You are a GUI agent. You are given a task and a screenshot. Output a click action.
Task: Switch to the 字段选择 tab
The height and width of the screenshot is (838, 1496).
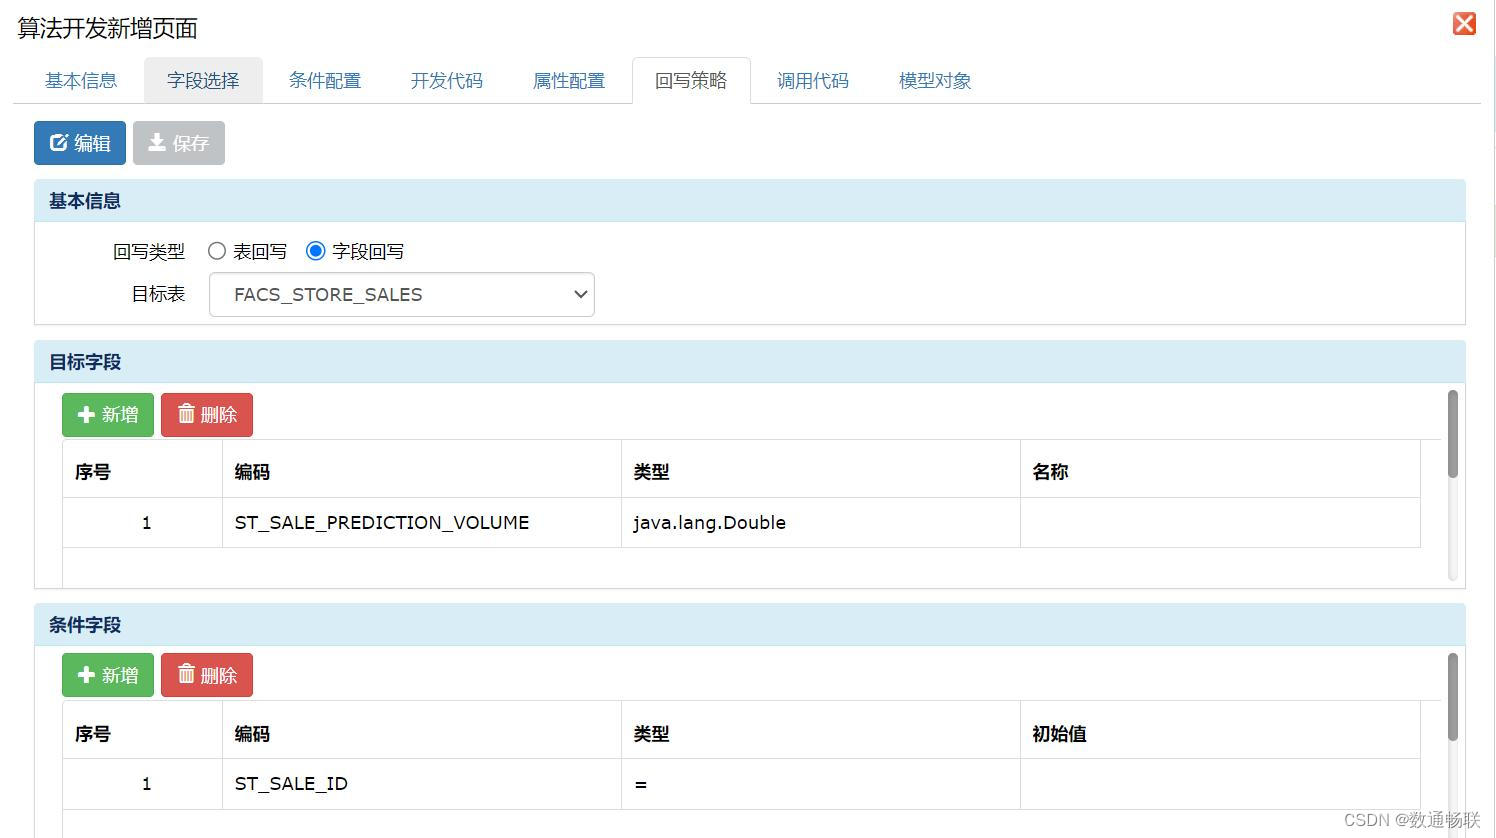(203, 81)
